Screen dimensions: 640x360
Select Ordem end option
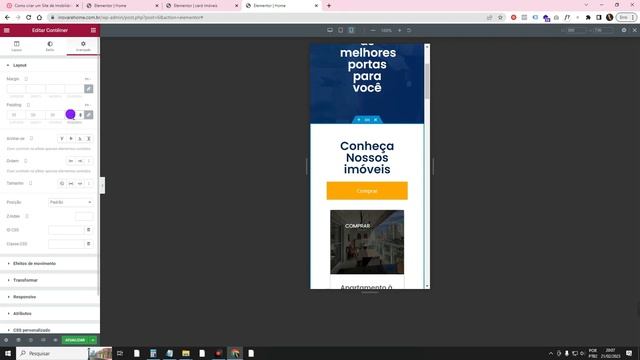80,161
